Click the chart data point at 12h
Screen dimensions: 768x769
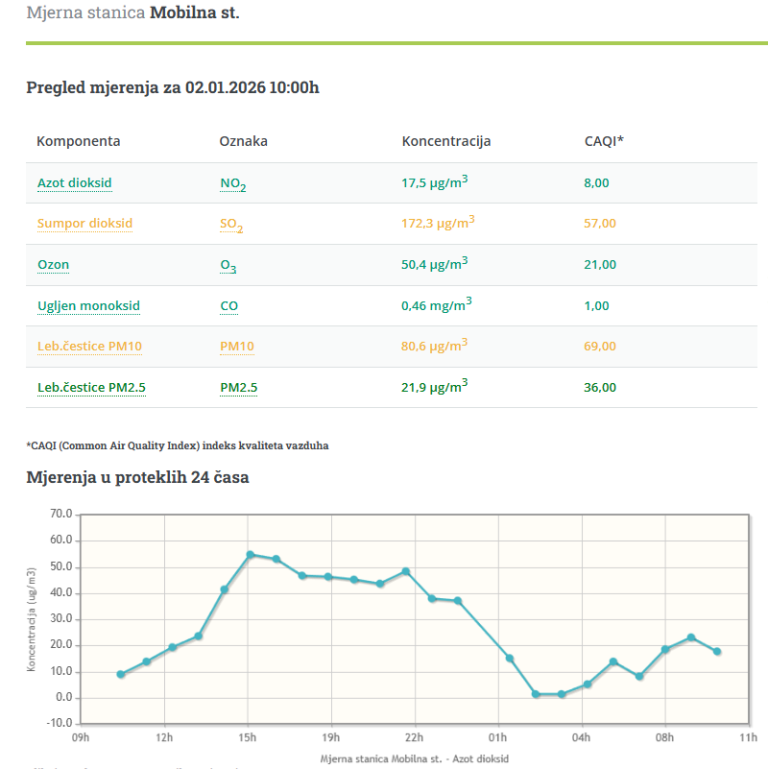click(172, 647)
